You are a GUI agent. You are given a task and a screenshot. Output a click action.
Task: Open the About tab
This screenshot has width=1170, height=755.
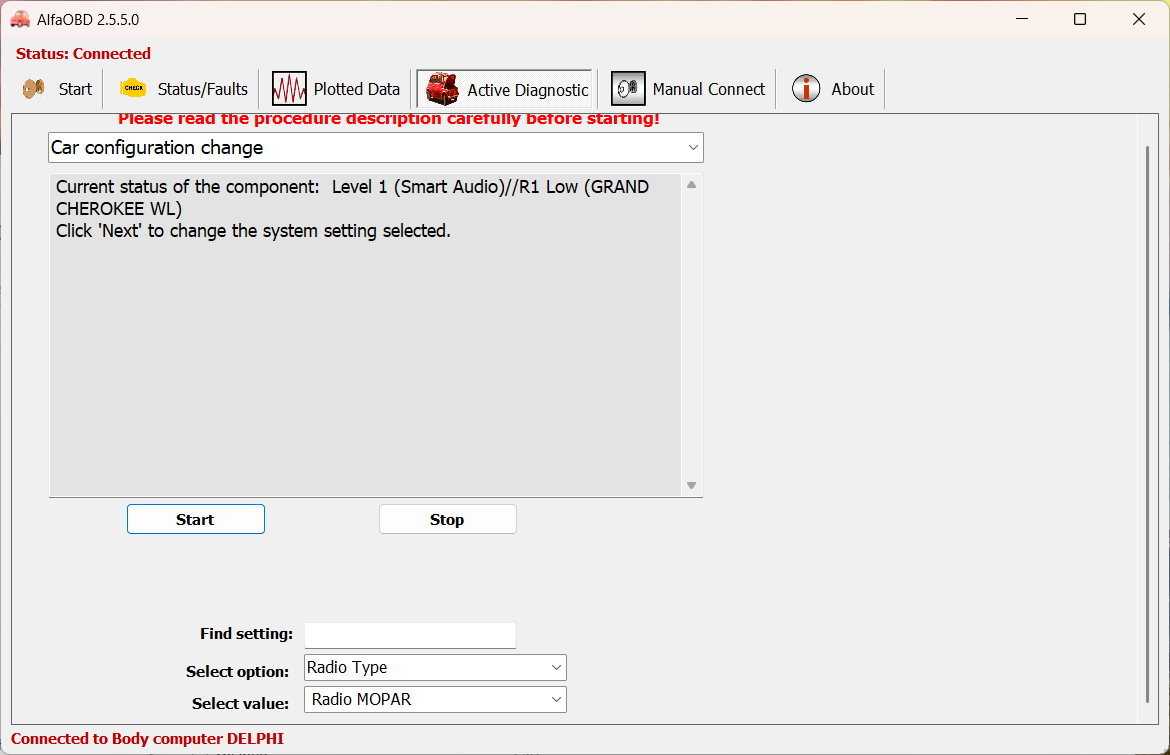[x=852, y=89]
